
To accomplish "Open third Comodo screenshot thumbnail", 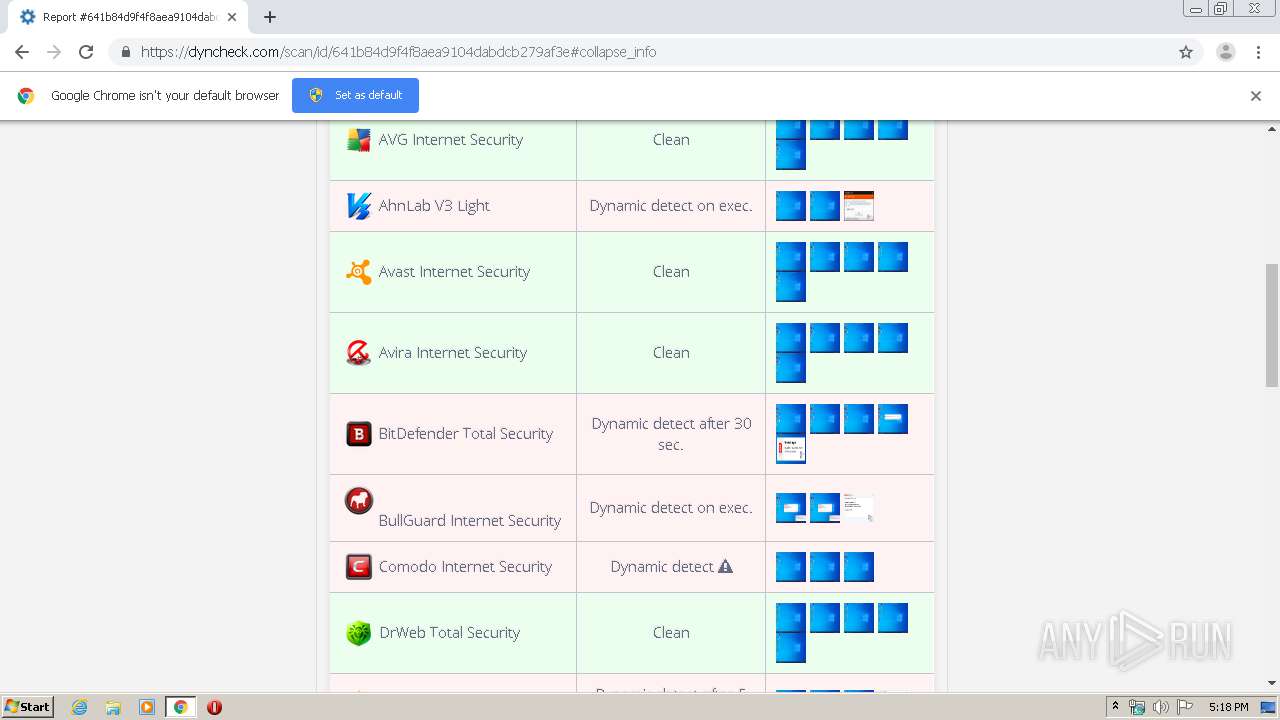I will tap(859, 567).
